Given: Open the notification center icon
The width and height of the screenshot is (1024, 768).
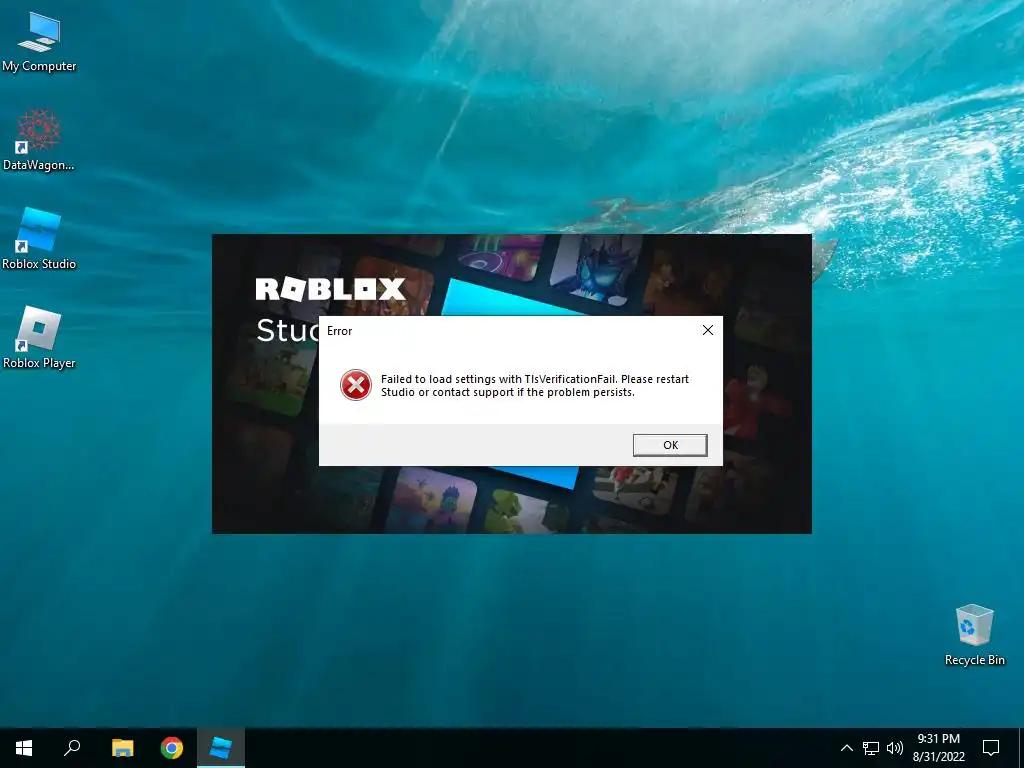Looking at the screenshot, I should pos(991,748).
